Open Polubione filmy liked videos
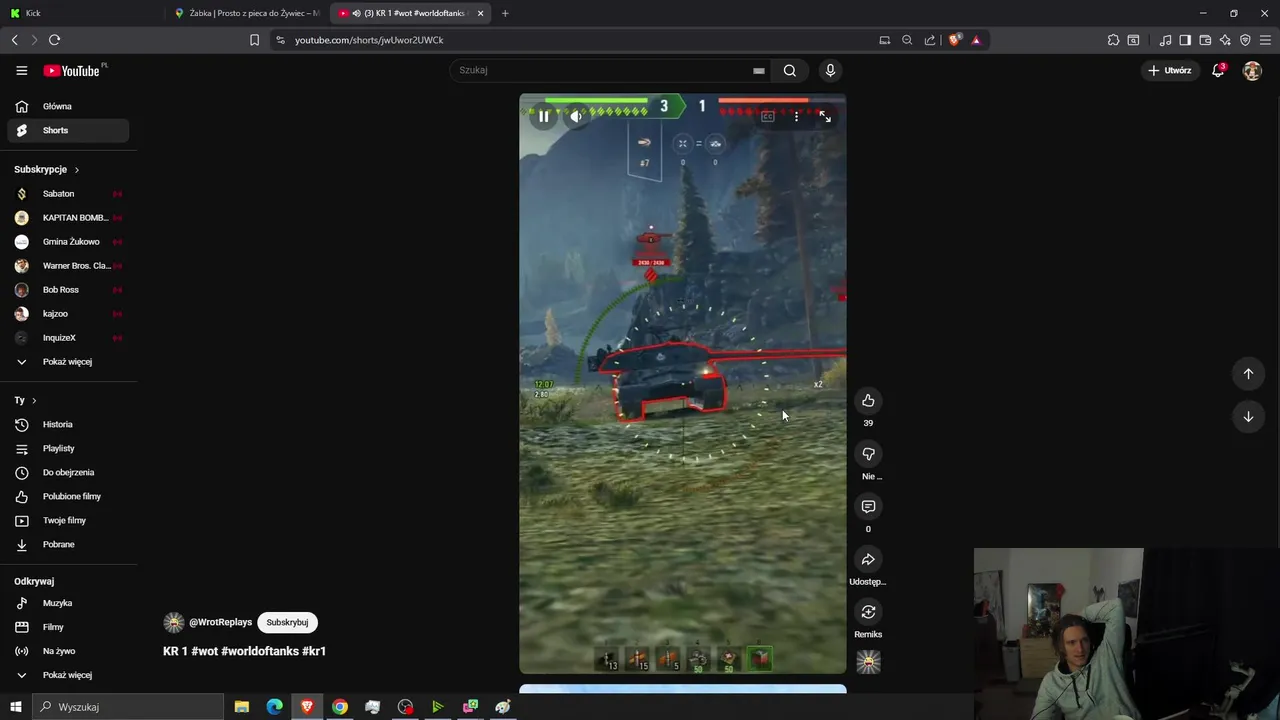The height and width of the screenshot is (720, 1280). [x=67, y=496]
